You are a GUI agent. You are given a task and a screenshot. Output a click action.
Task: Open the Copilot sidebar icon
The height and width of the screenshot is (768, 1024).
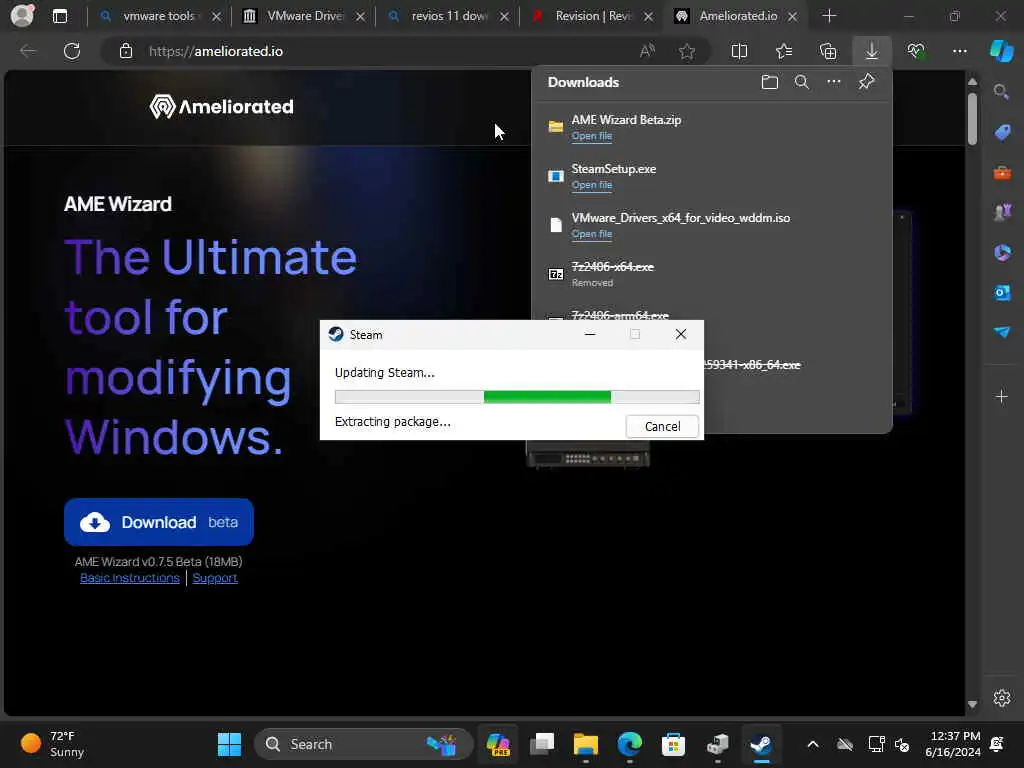pos(1002,51)
